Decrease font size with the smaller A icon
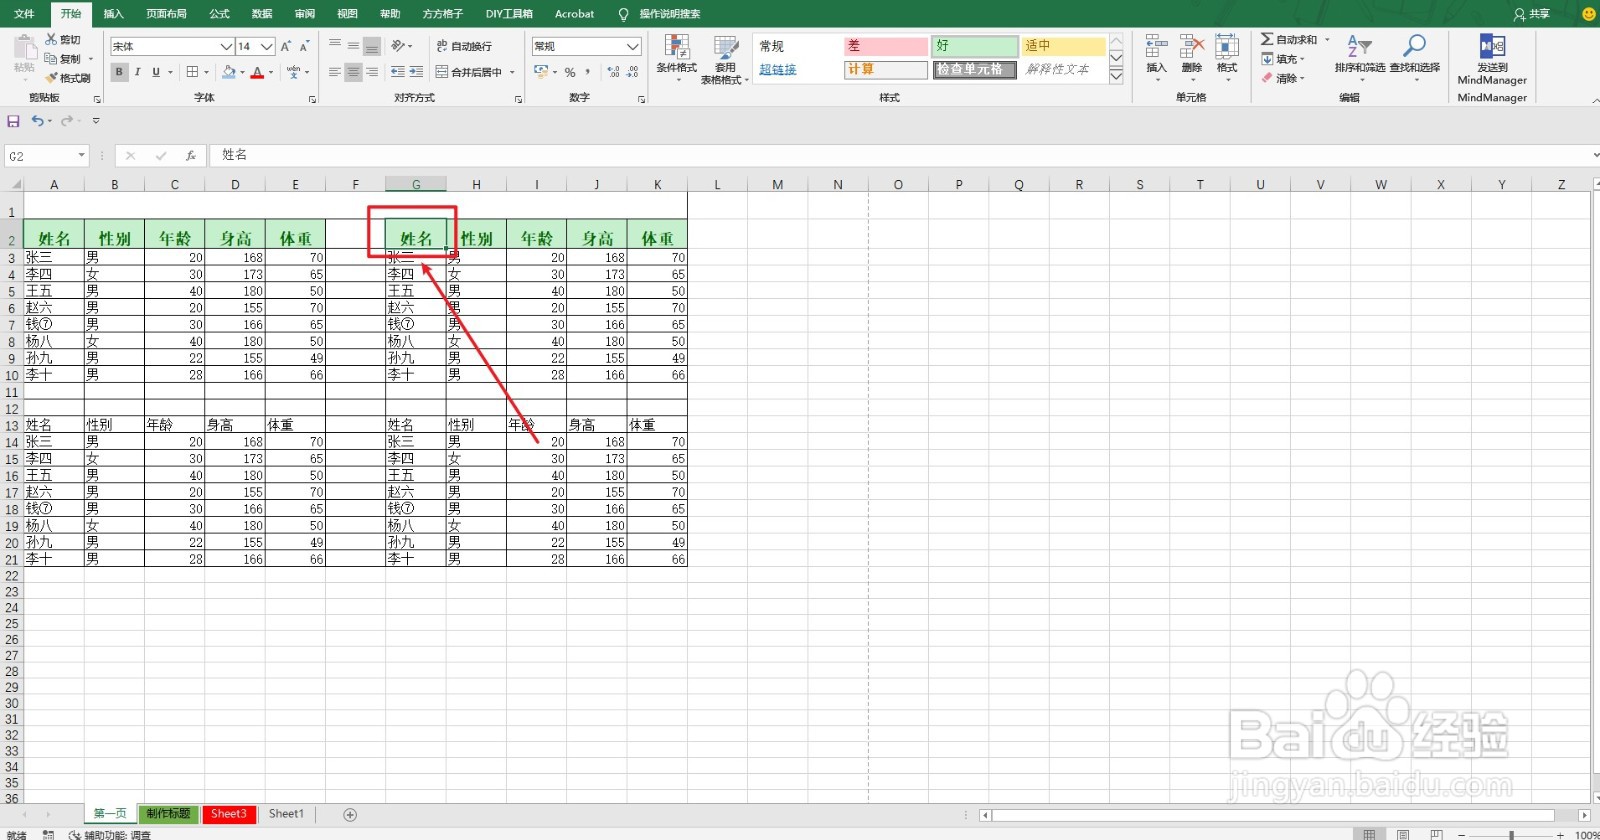1600x840 pixels. pos(304,46)
